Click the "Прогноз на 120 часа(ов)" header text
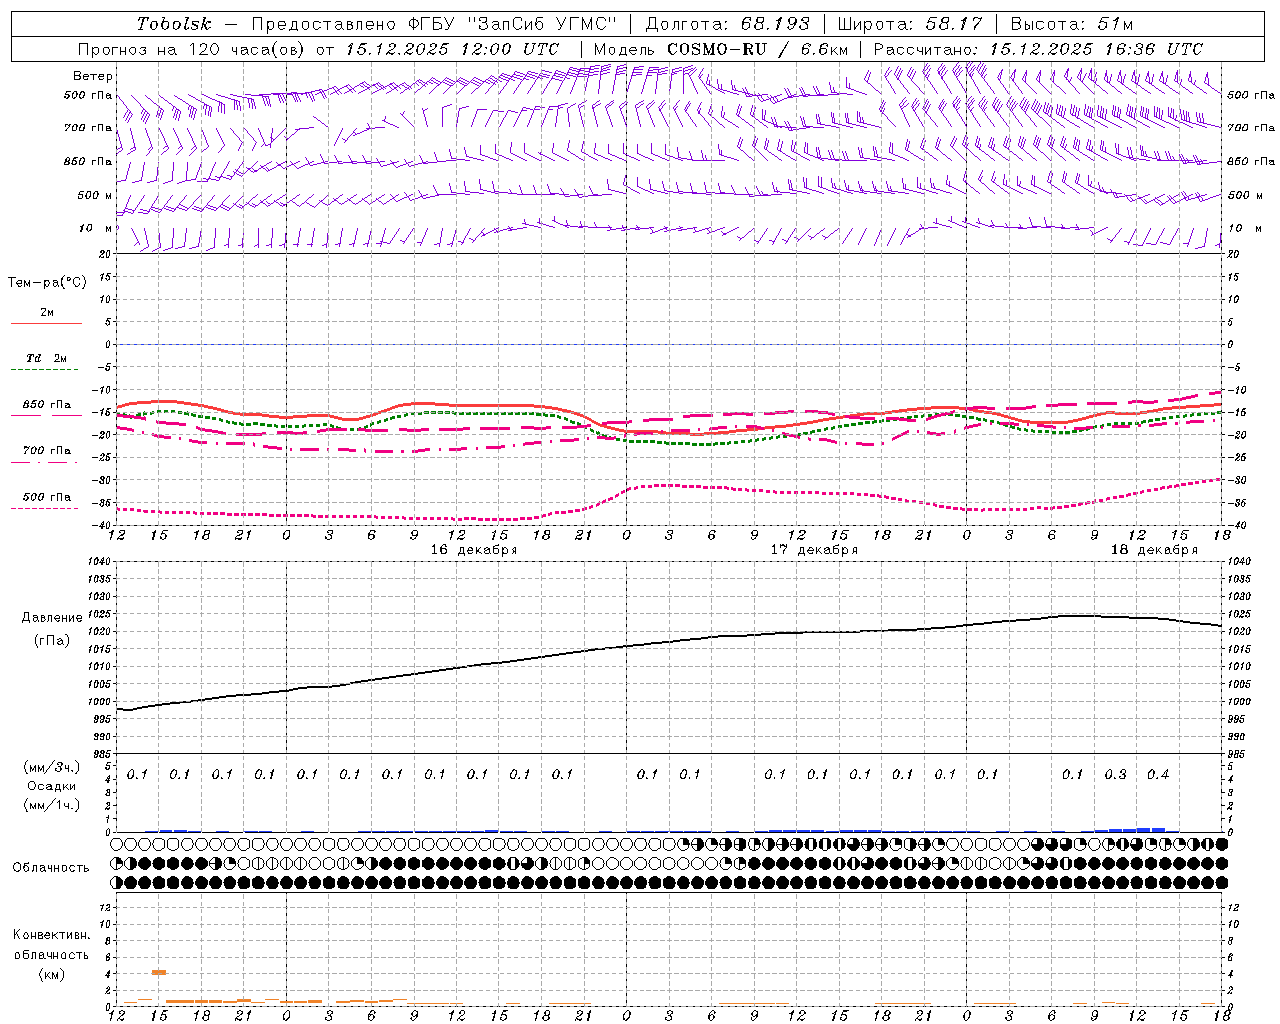 [193, 49]
